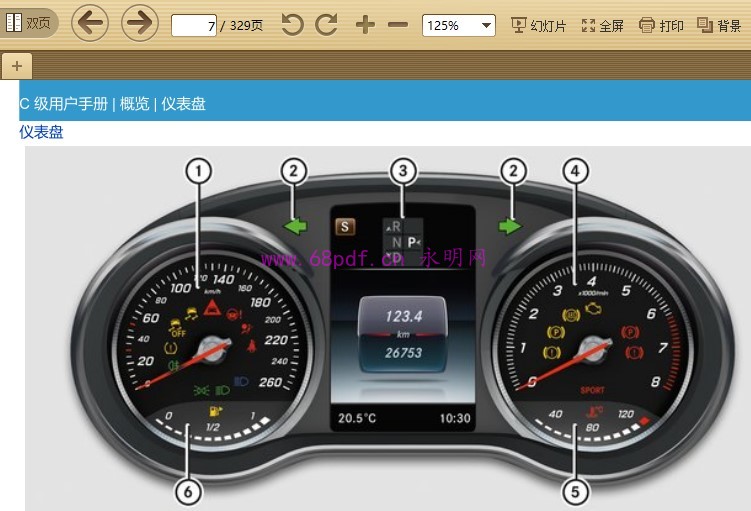Start the 幻灯片 slideshow mode
This screenshot has width=751, height=511.
(x=538, y=25)
